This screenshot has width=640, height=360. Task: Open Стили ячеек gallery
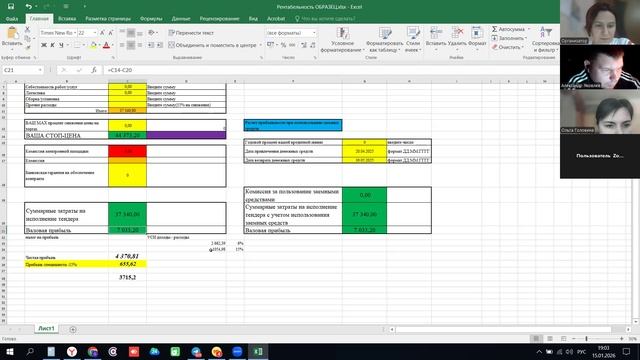[413, 40]
